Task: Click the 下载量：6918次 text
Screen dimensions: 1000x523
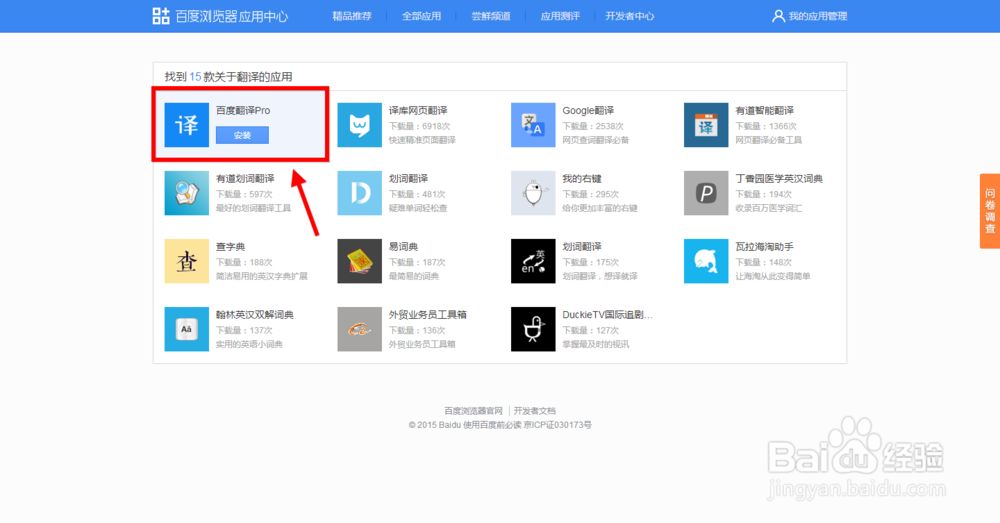Action: 420,126
